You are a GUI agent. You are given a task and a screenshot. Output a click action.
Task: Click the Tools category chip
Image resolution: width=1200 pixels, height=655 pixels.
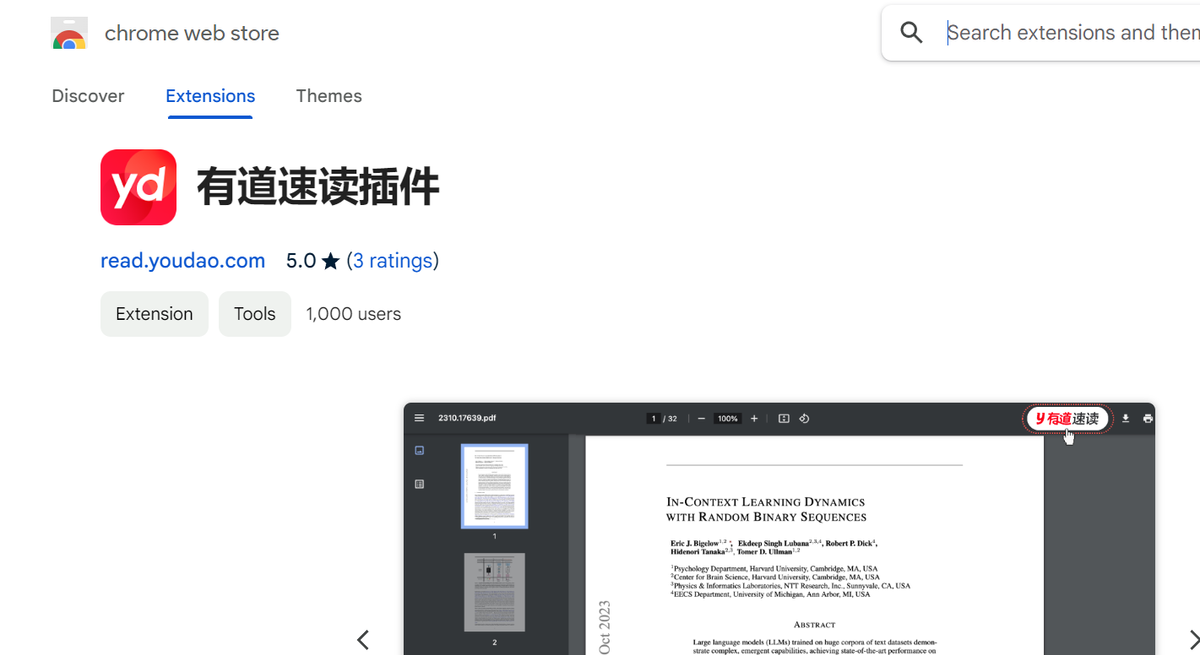coord(254,313)
